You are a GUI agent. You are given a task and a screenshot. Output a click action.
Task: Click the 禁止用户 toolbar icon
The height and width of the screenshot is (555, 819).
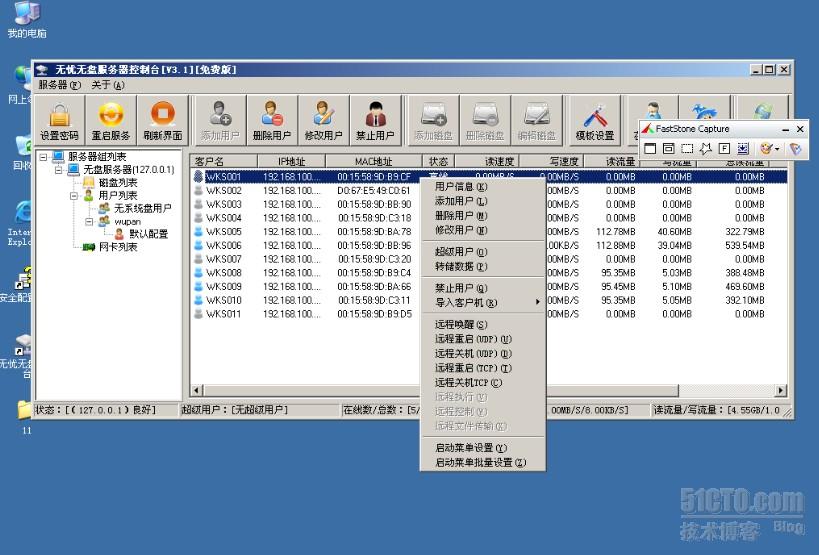(x=375, y=121)
